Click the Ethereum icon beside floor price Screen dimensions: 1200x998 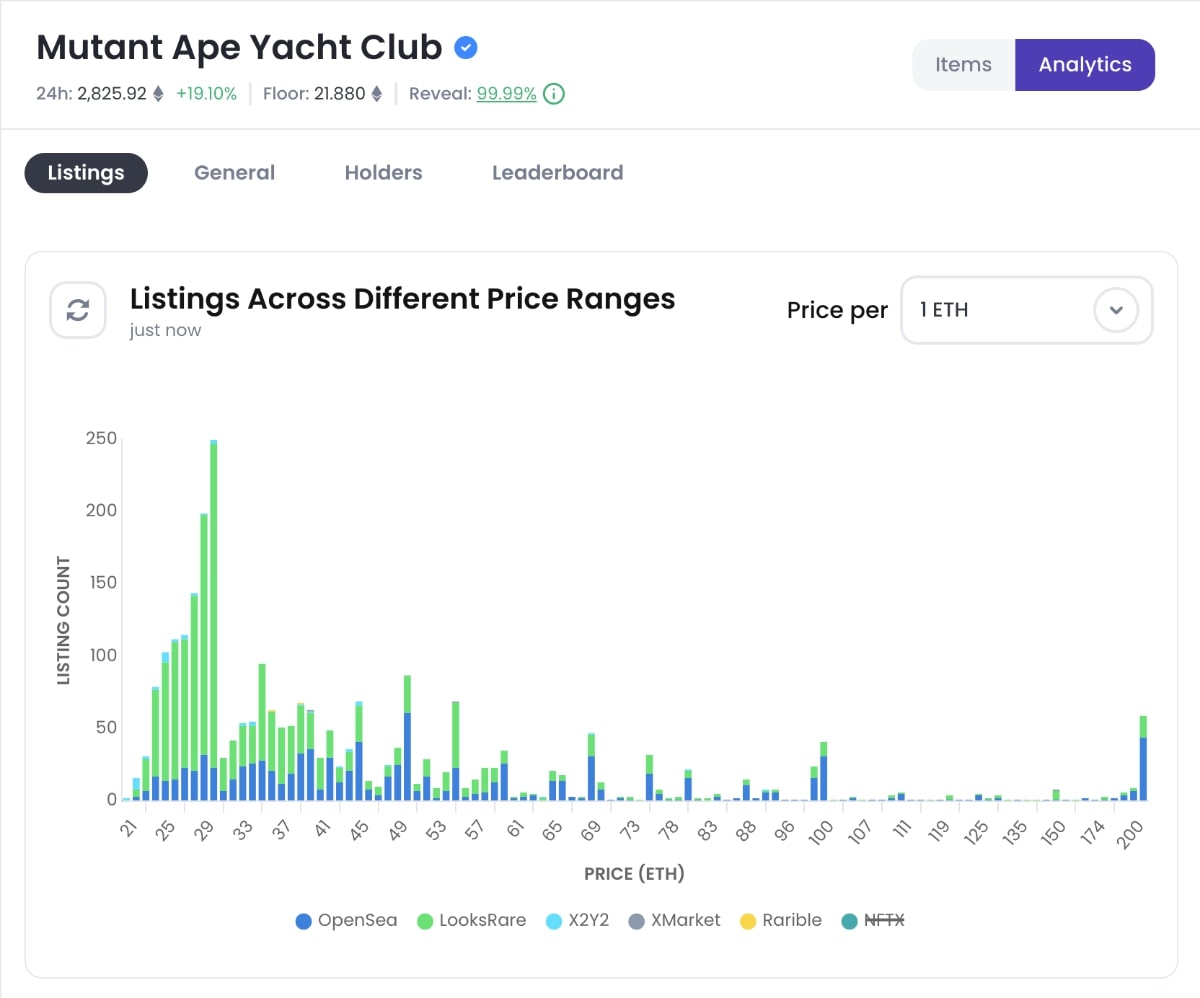[x=377, y=94]
